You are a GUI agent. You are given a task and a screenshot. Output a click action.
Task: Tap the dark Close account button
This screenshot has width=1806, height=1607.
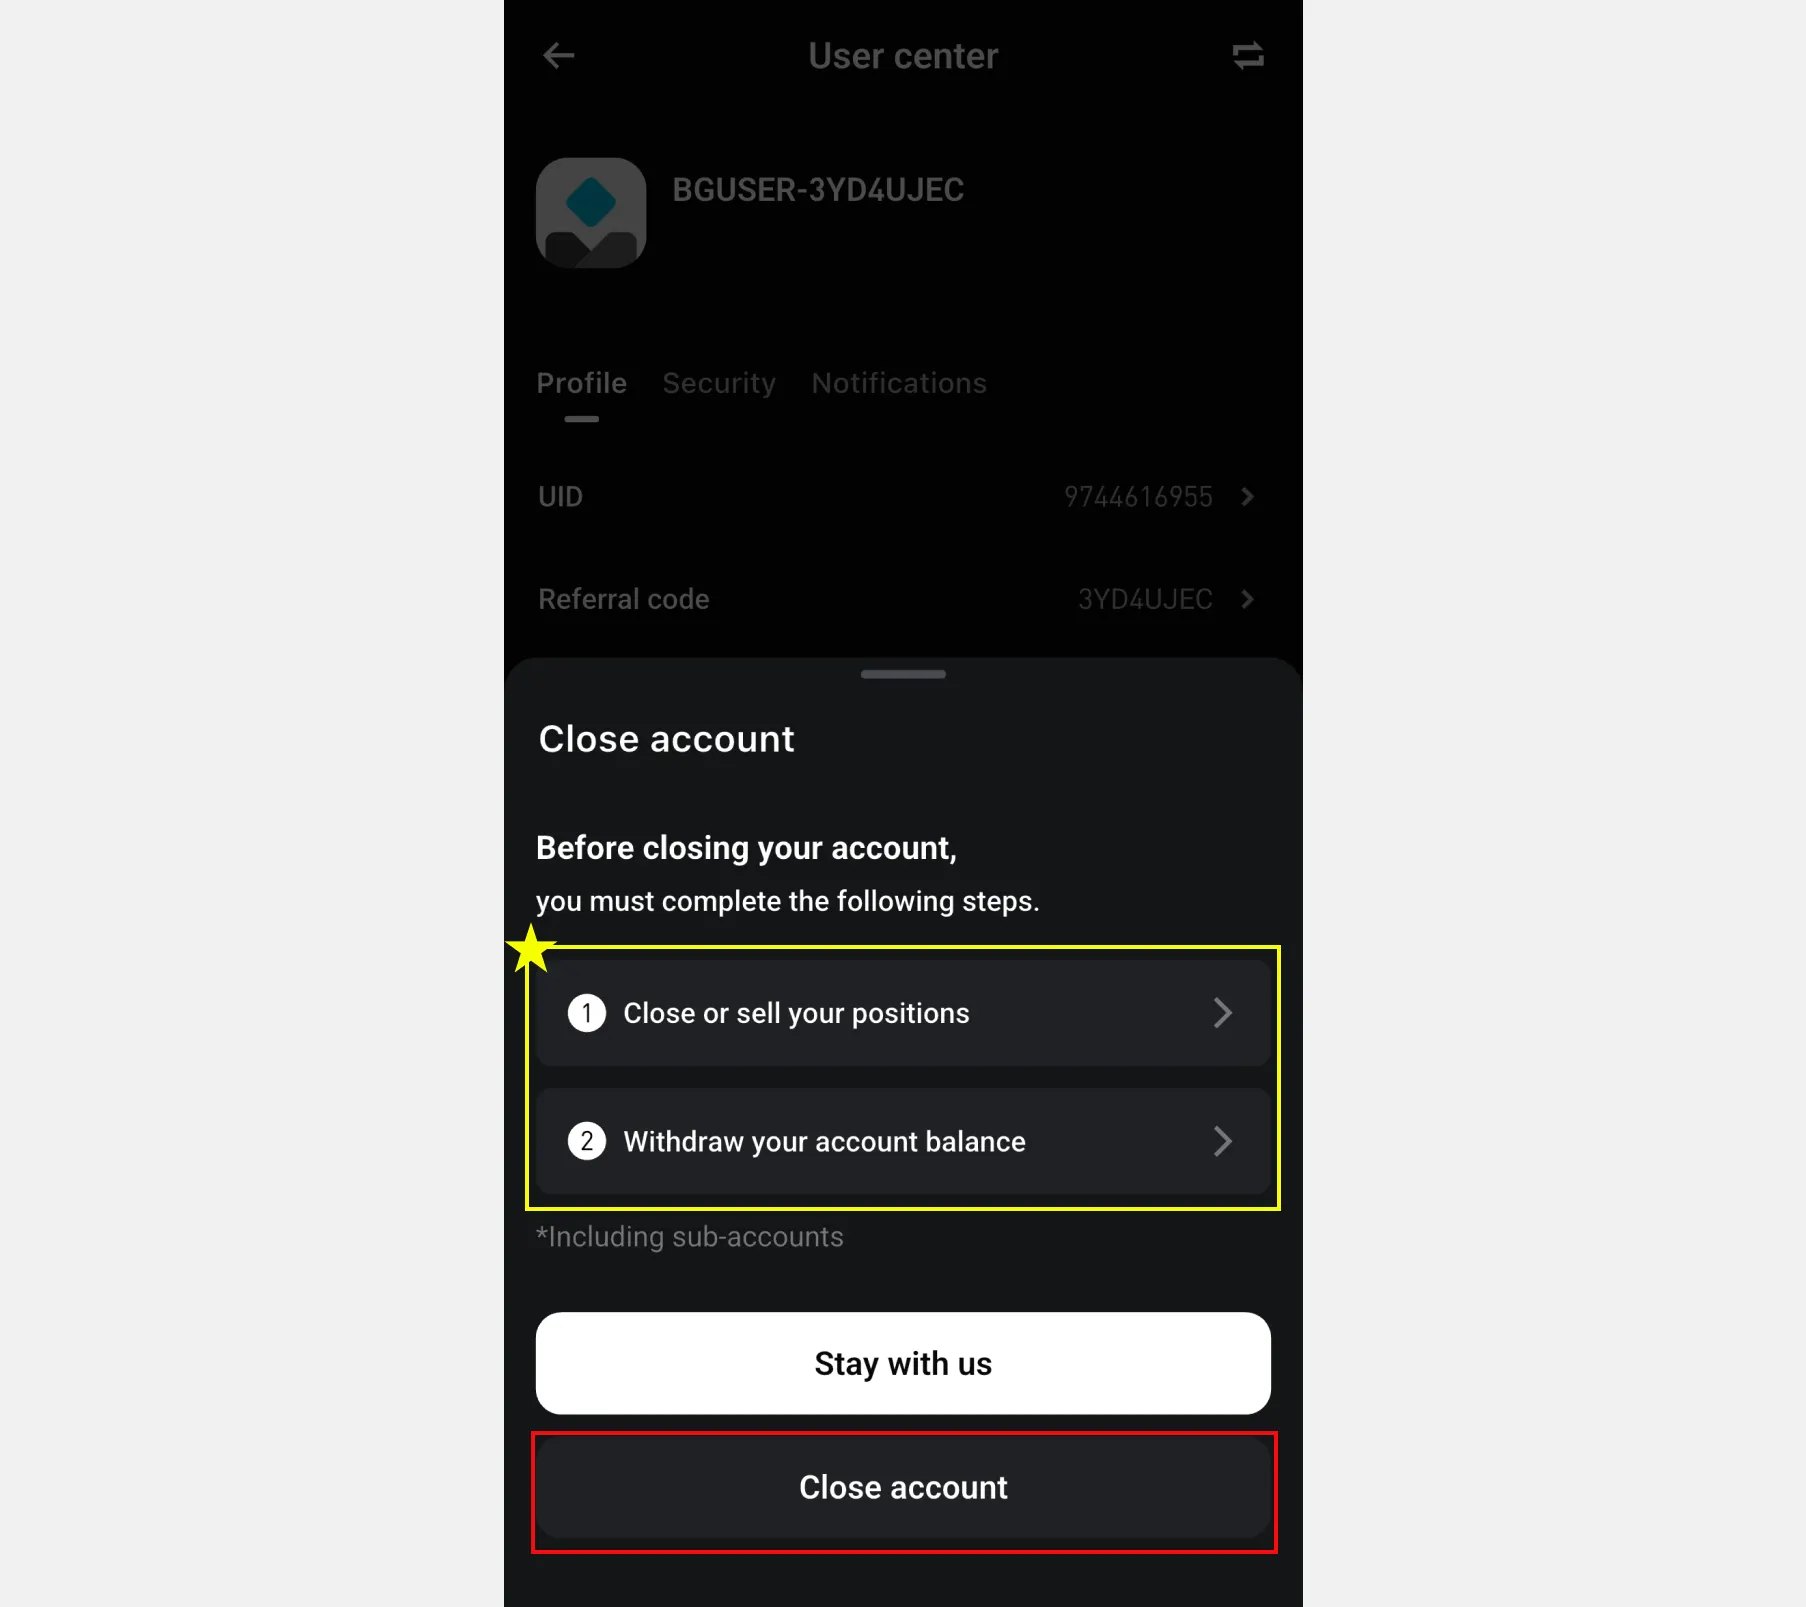(903, 1488)
